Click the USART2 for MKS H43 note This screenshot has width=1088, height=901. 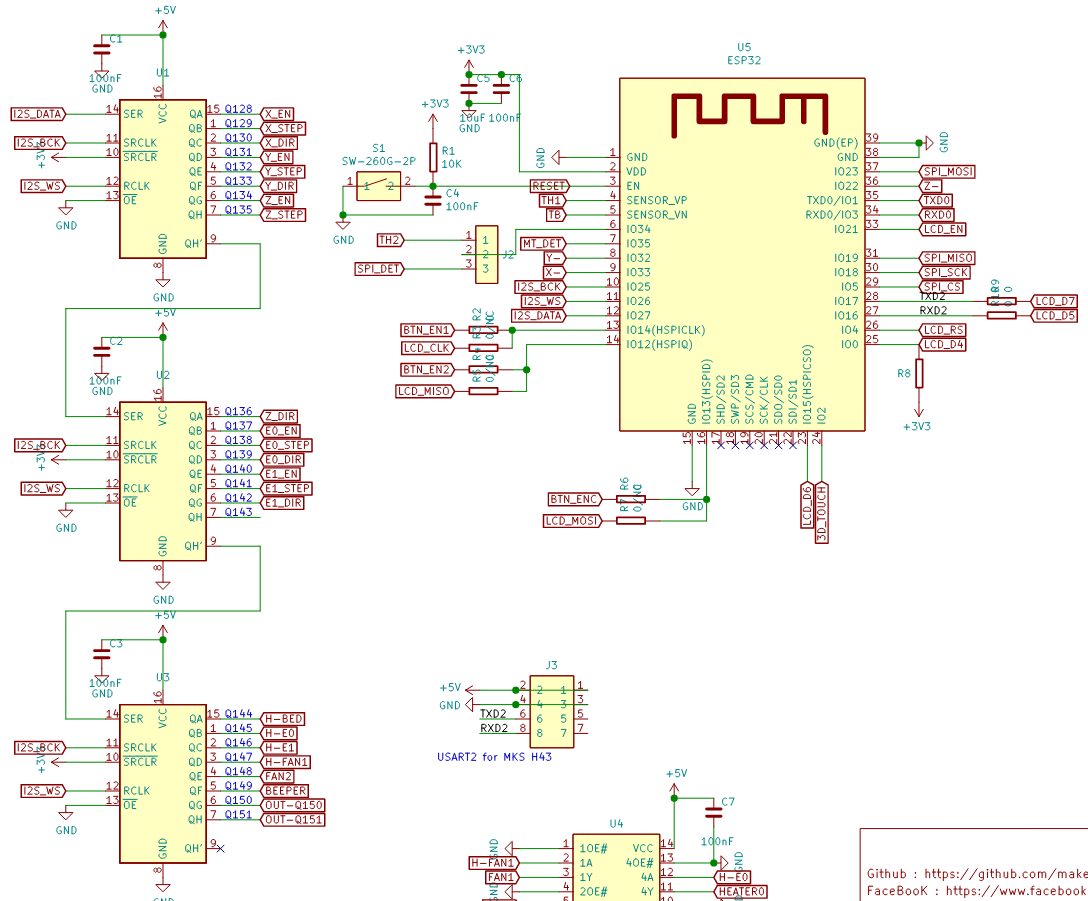(x=495, y=757)
